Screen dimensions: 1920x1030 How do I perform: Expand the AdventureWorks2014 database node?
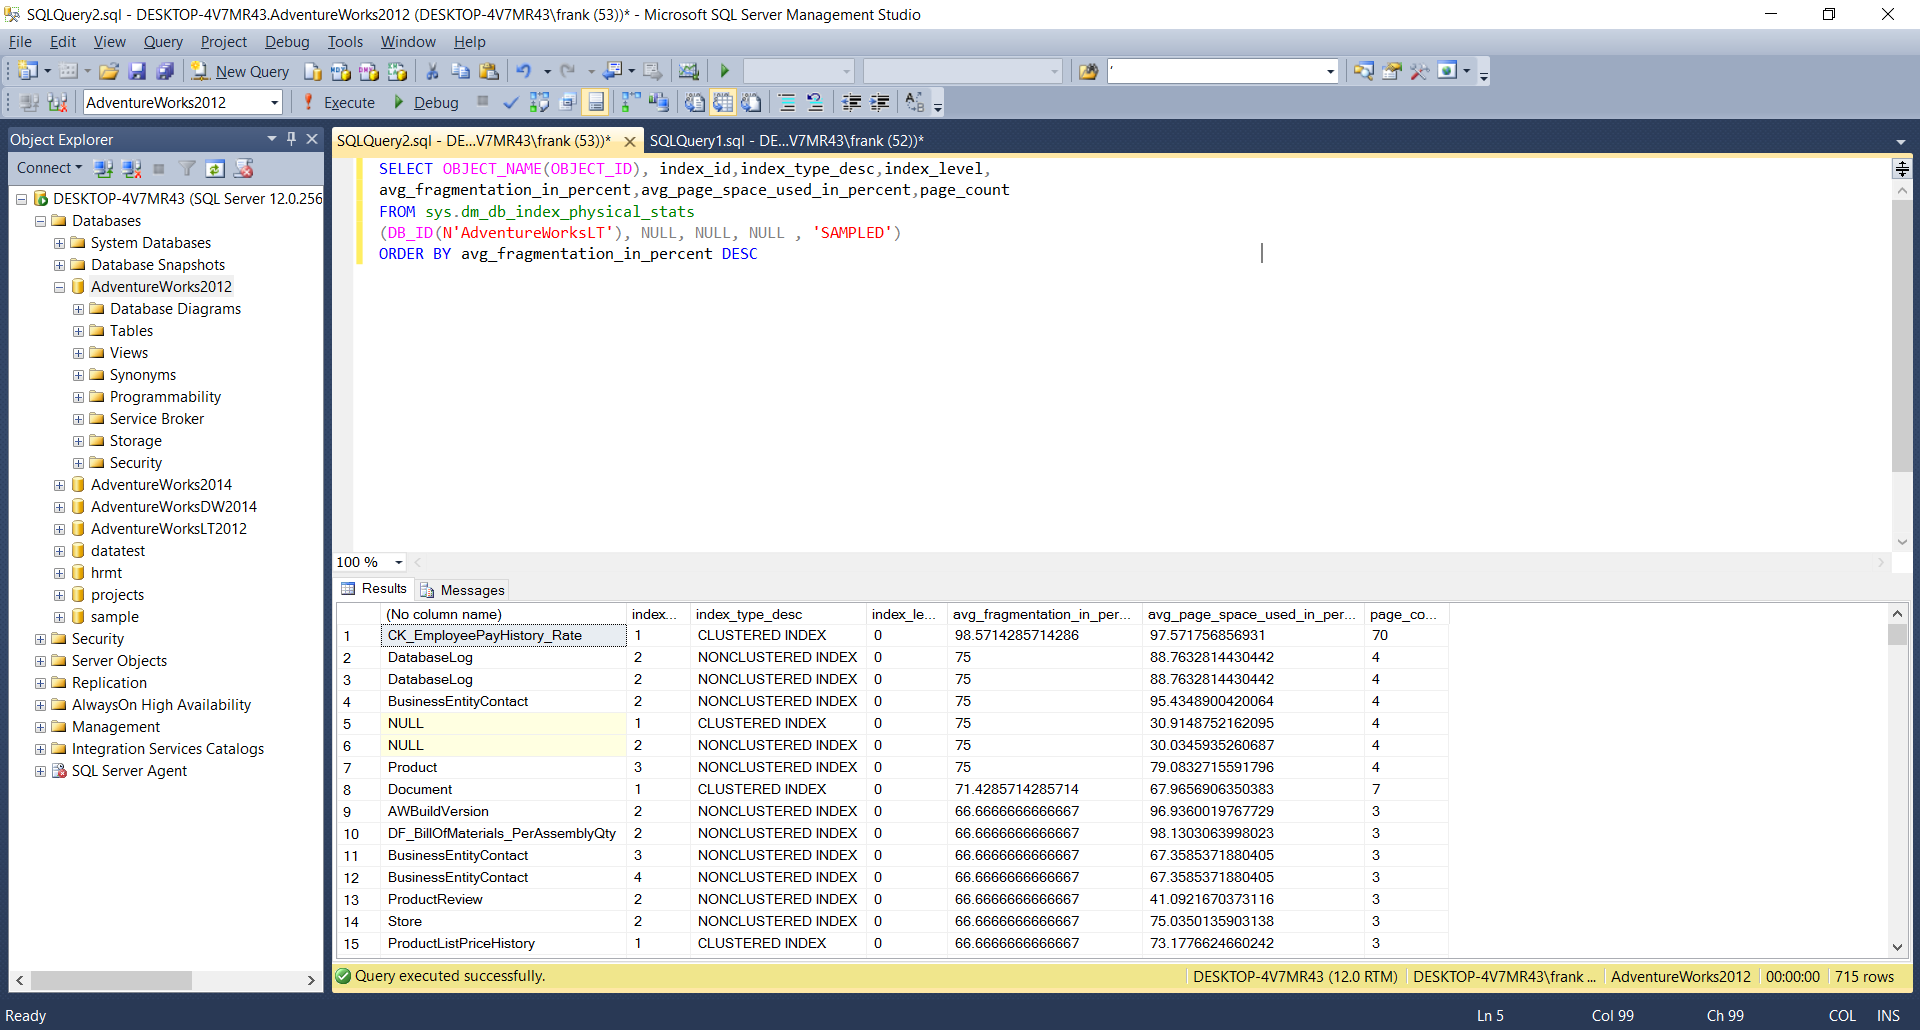pyautogui.click(x=59, y=485)
